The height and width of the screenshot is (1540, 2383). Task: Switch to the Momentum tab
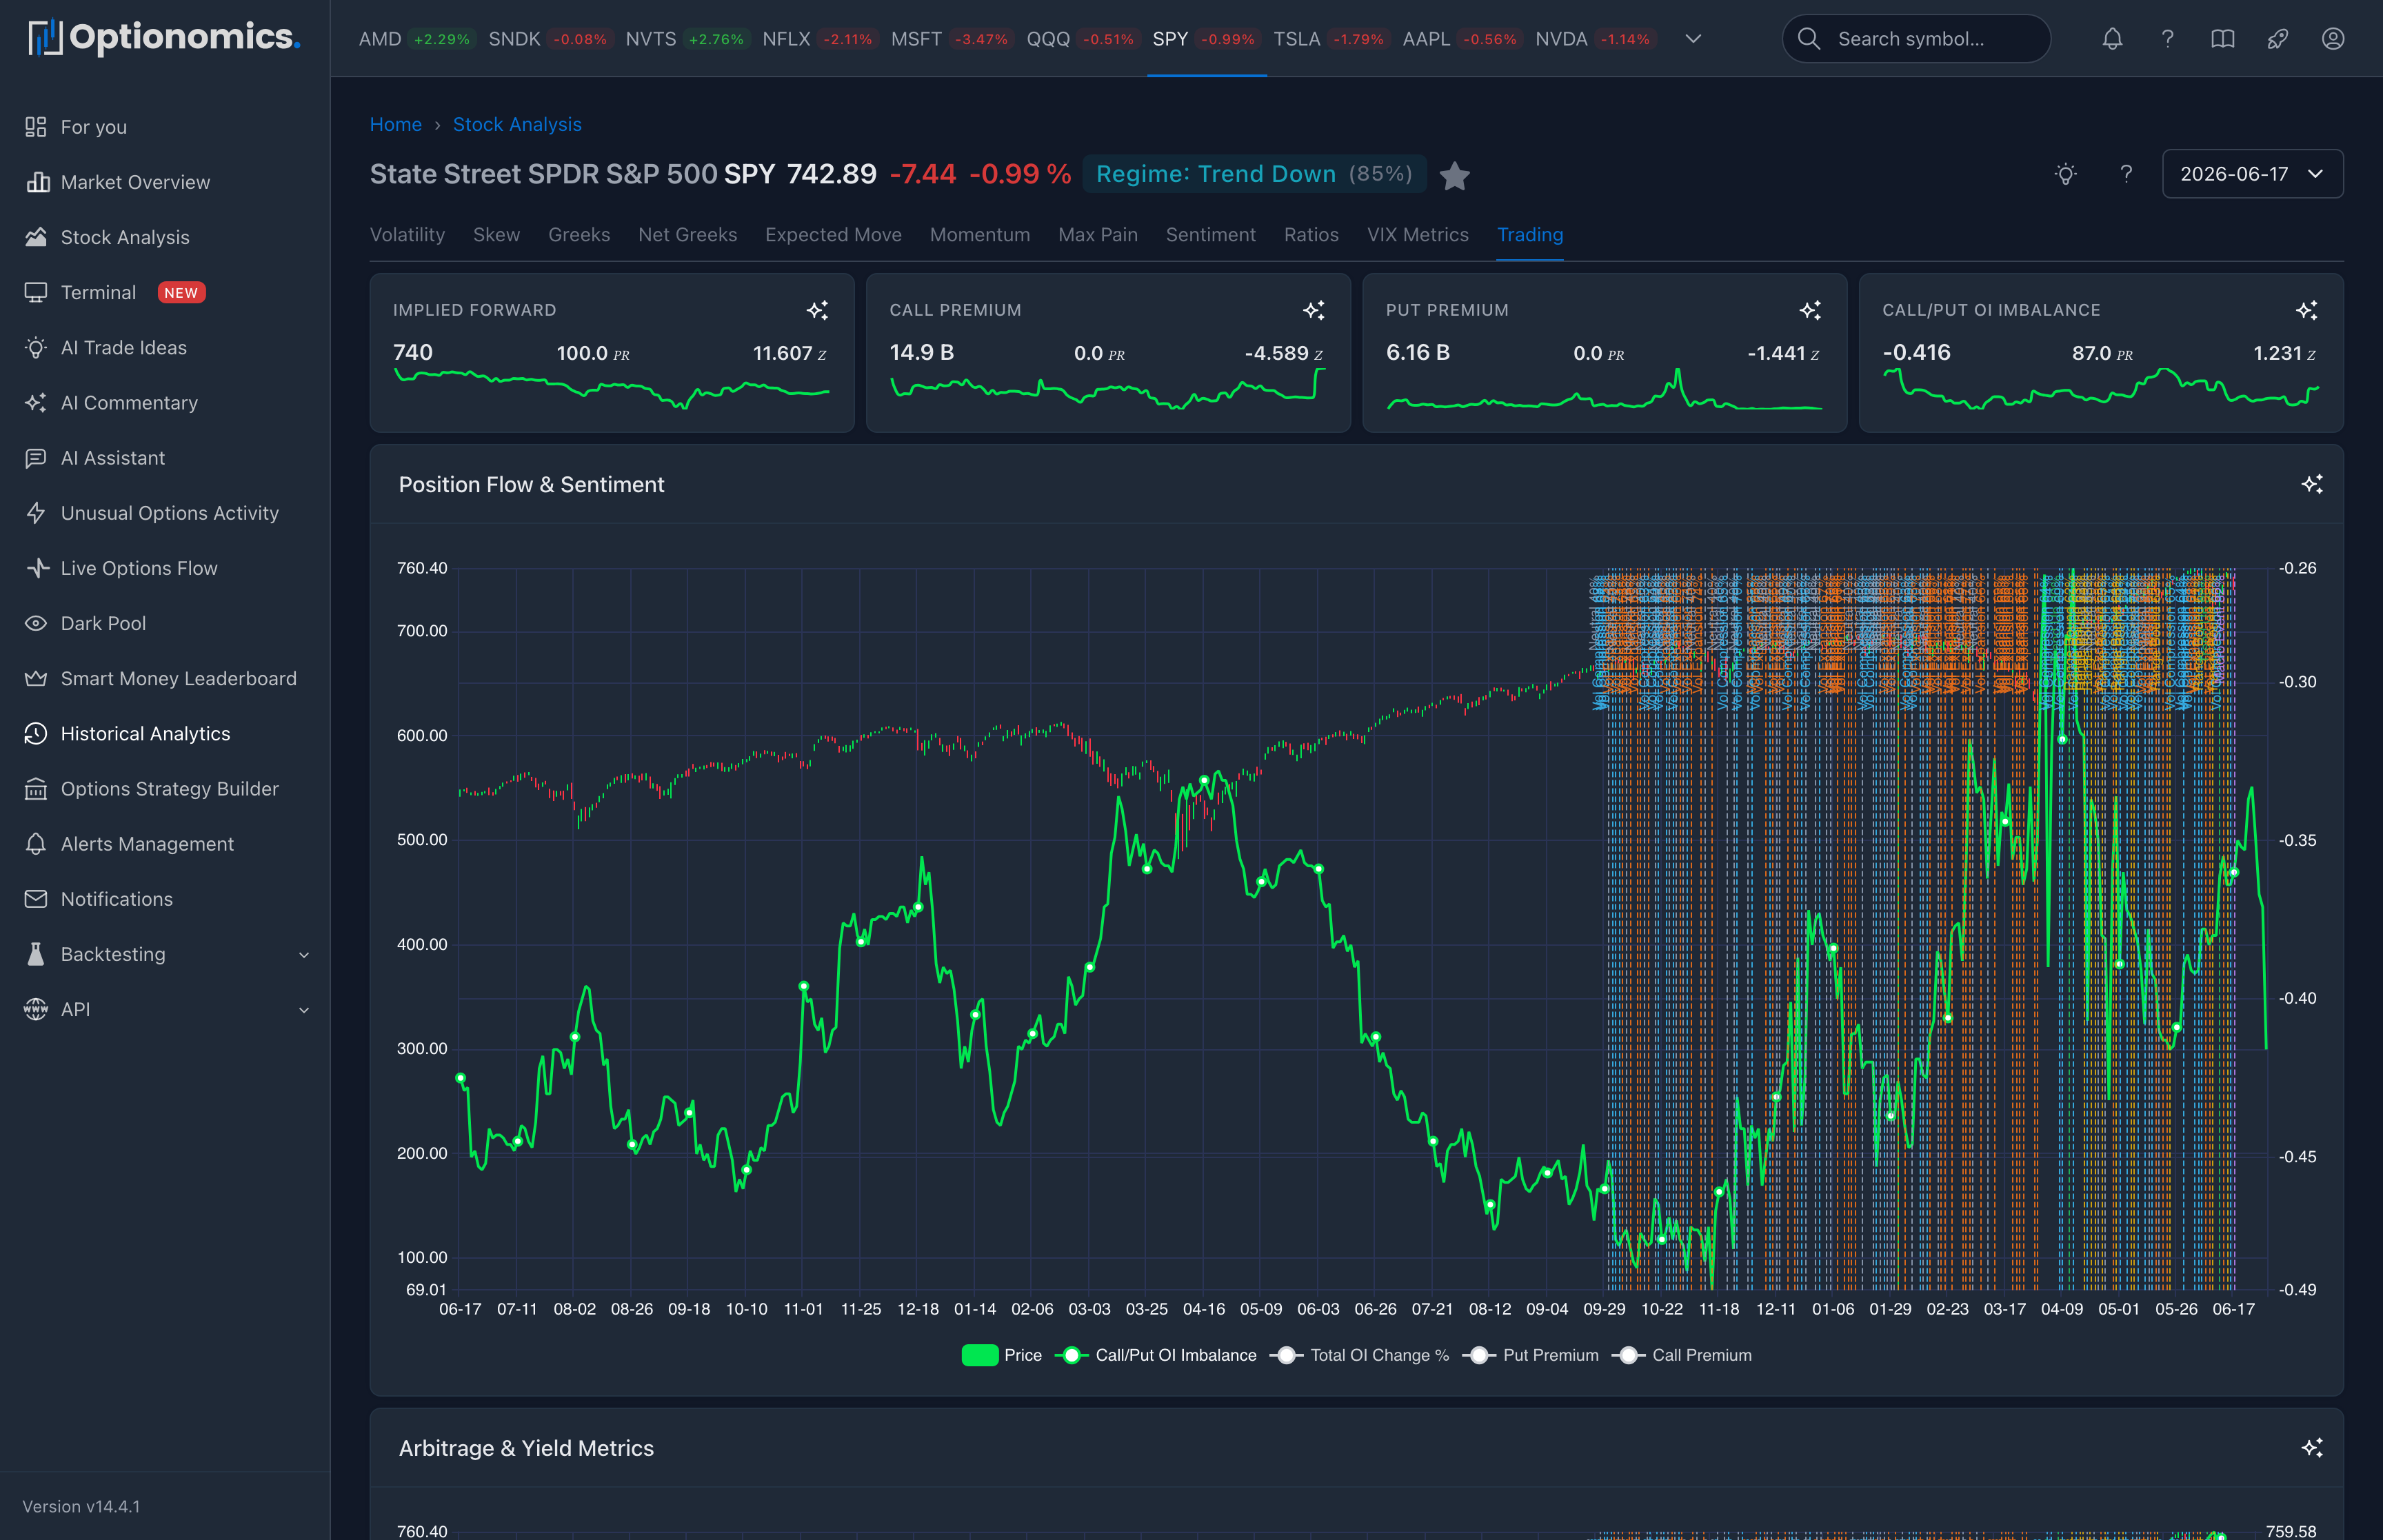tap(980, 235)
